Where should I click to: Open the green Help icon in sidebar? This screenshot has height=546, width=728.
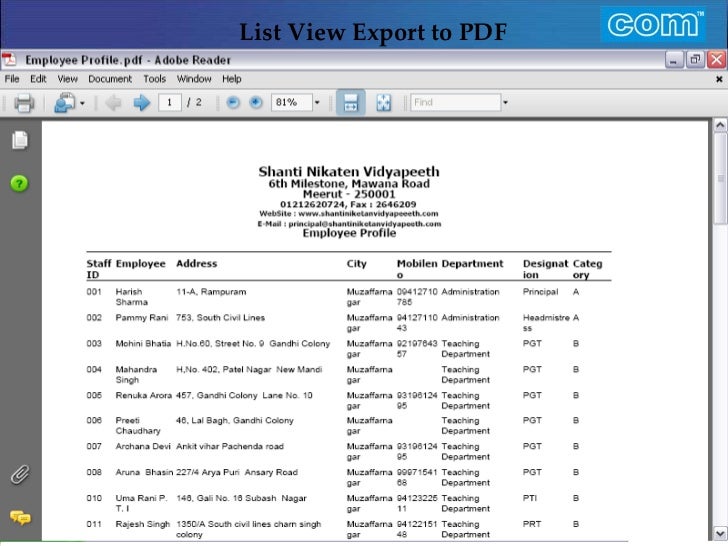[19, 183]
